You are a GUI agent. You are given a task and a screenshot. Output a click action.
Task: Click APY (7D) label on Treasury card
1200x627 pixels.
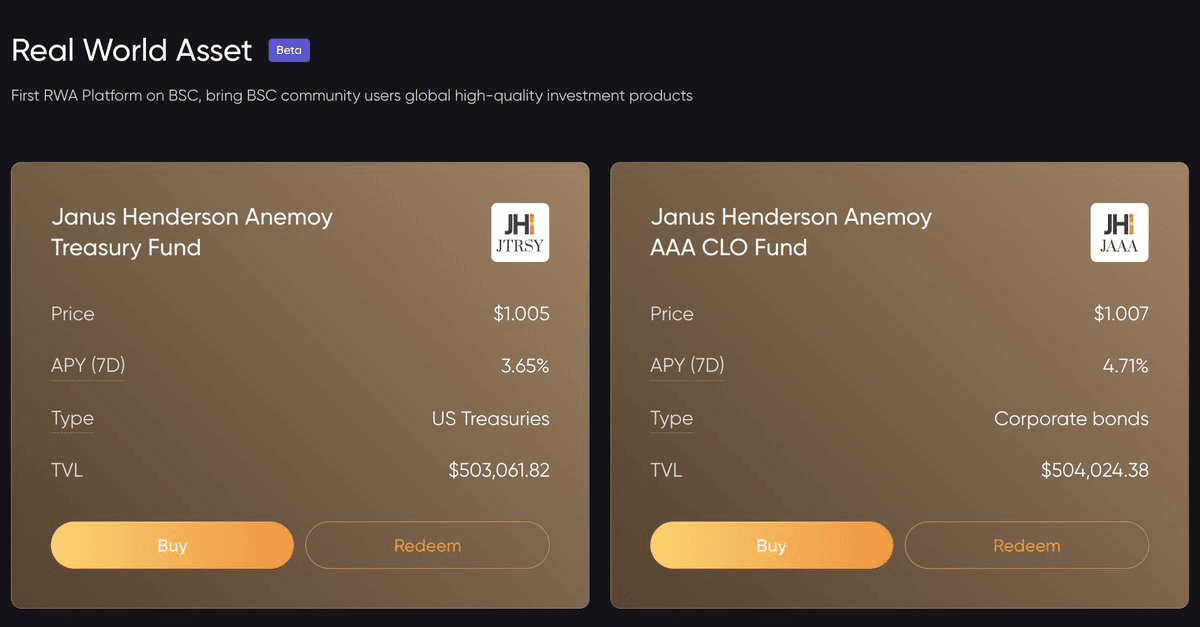88,366
